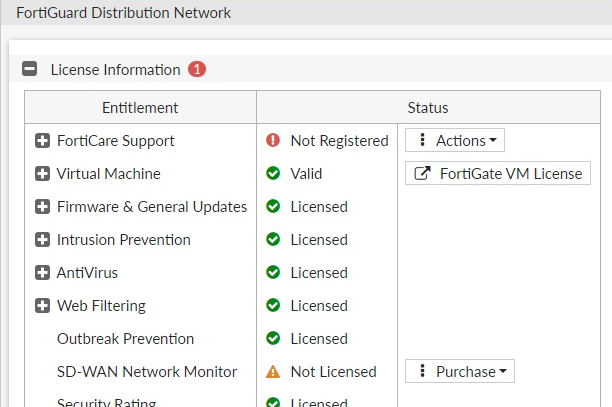Click Licensed status for Web Filtering
The height and width of the screenshot is (407, 612).
(x=319, y=306)
